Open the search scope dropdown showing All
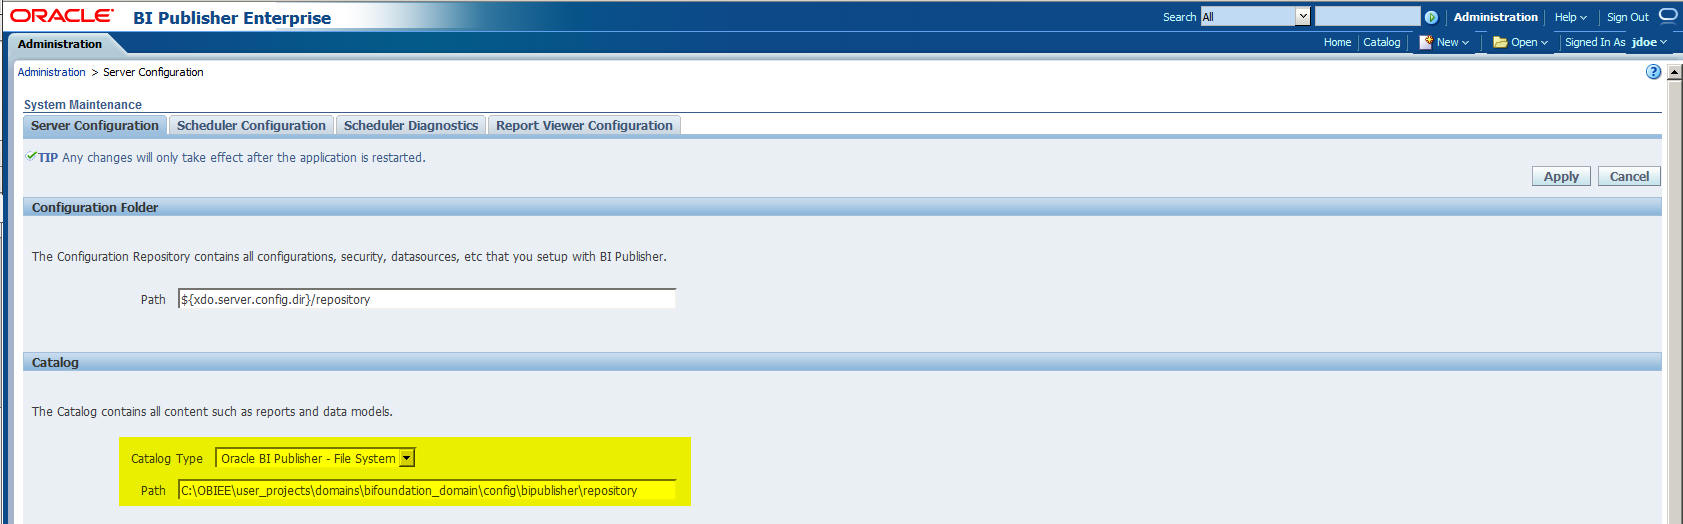The width and height of the screenshot is (1683, 524). 1255,16
